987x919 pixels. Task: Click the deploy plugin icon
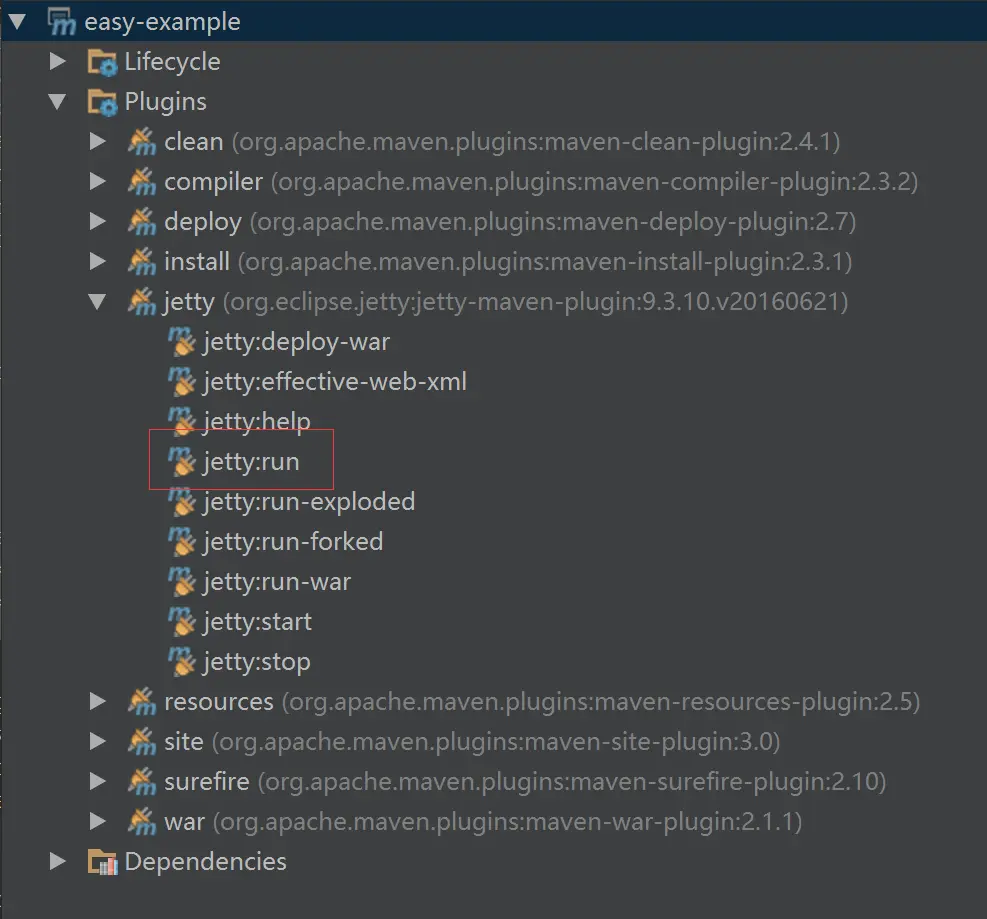pos(142,222)
